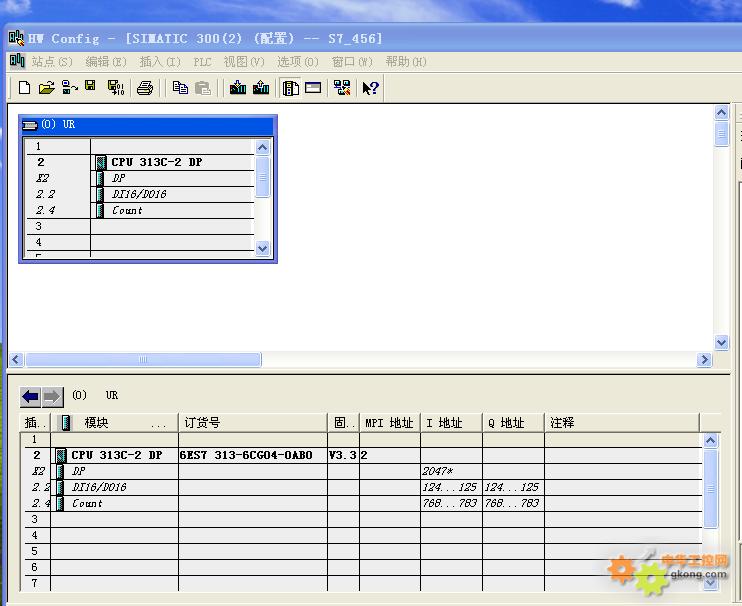Viewport: 742px width, 606px height.
Task: Open the 站点(S) menu
Action: (52, 61)
